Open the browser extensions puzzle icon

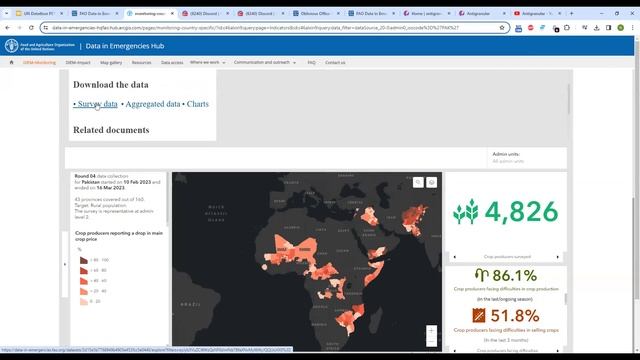pyautogui.click(x=567, y=27)
